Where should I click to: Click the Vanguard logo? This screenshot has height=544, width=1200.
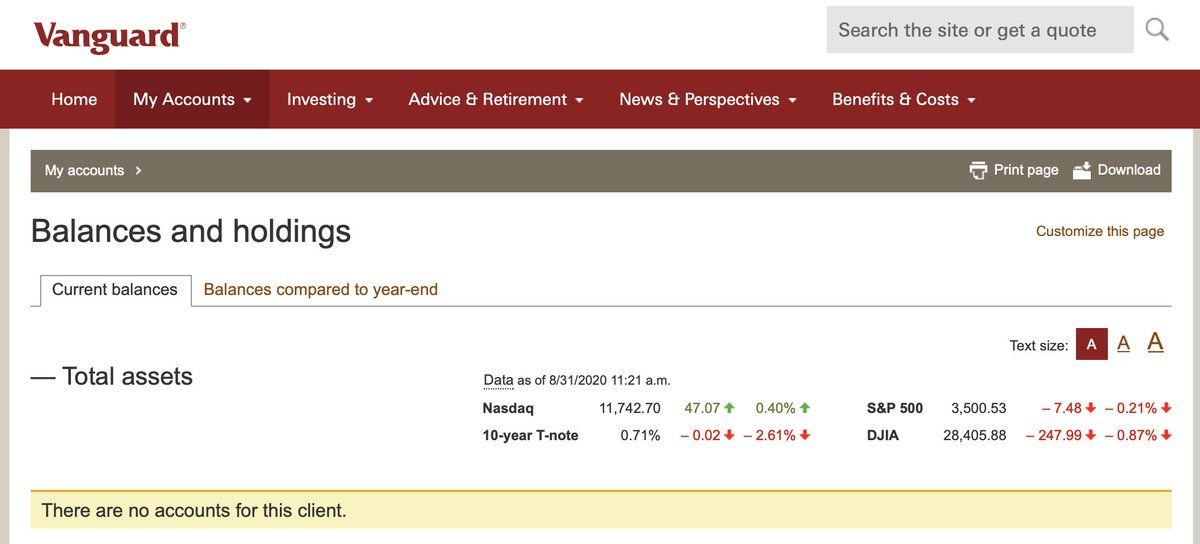pos(109,37)
